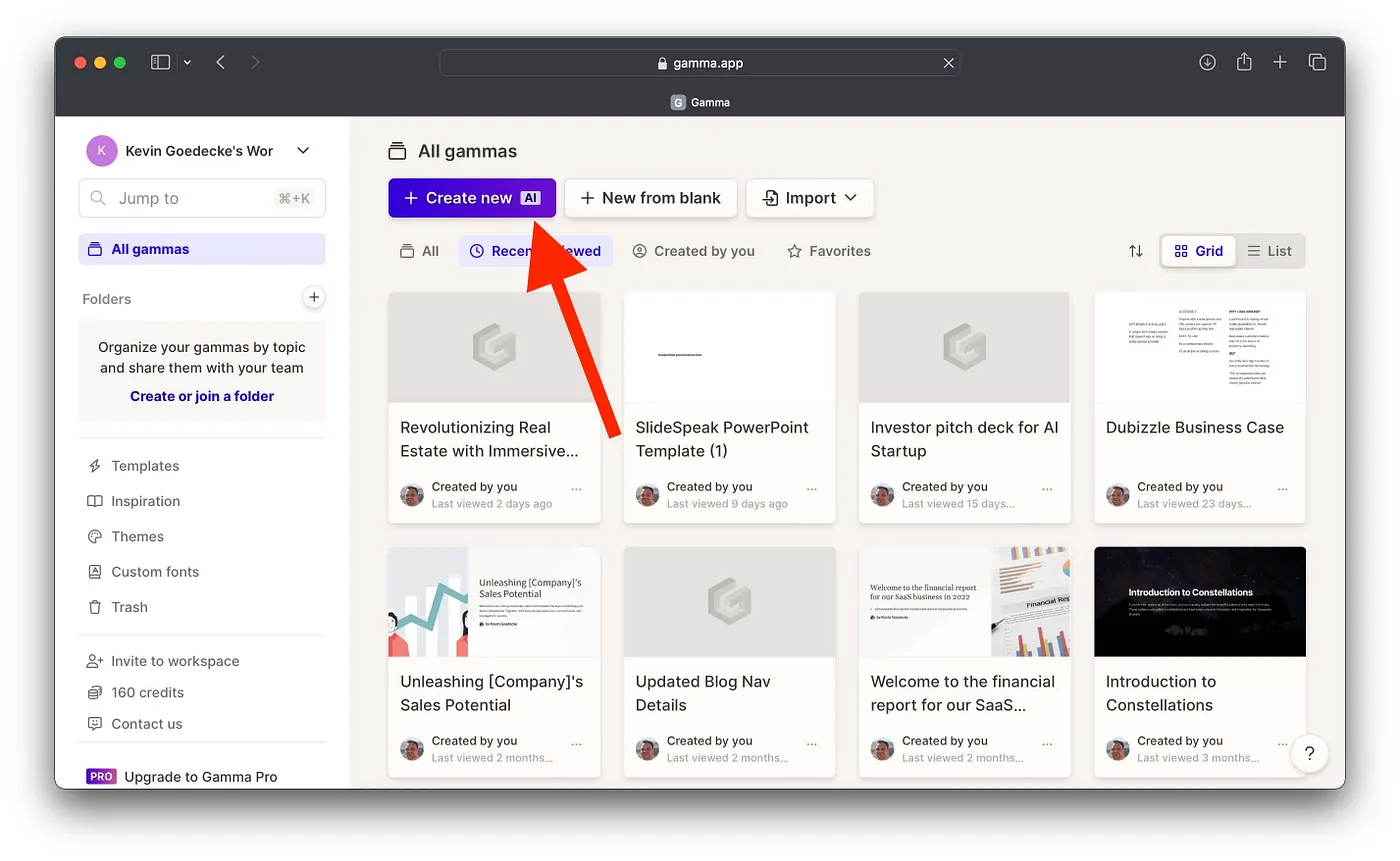Click the Create or join a folder link
The width and height of the screenshot is (1400, 861).
click(202, 396)
